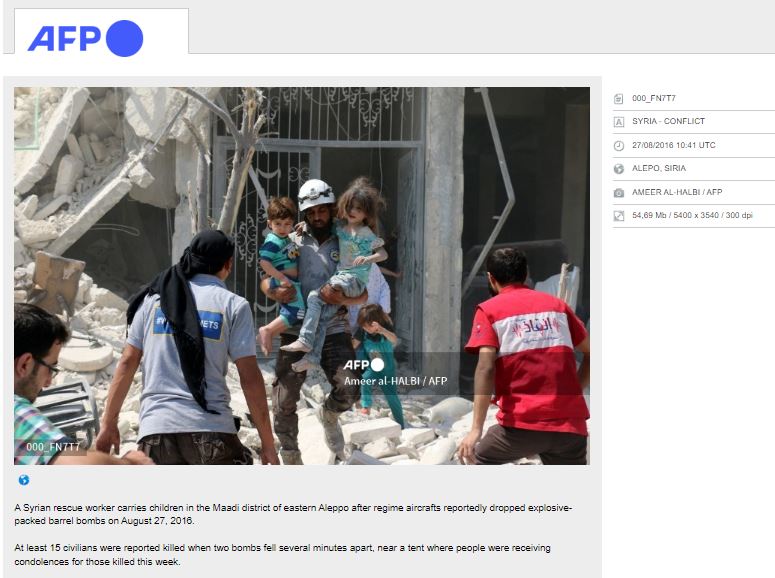Click the category icon beside SYRIA - CONFLICT
This screenshot has height=578, width=775.
(x=618, y=122)
